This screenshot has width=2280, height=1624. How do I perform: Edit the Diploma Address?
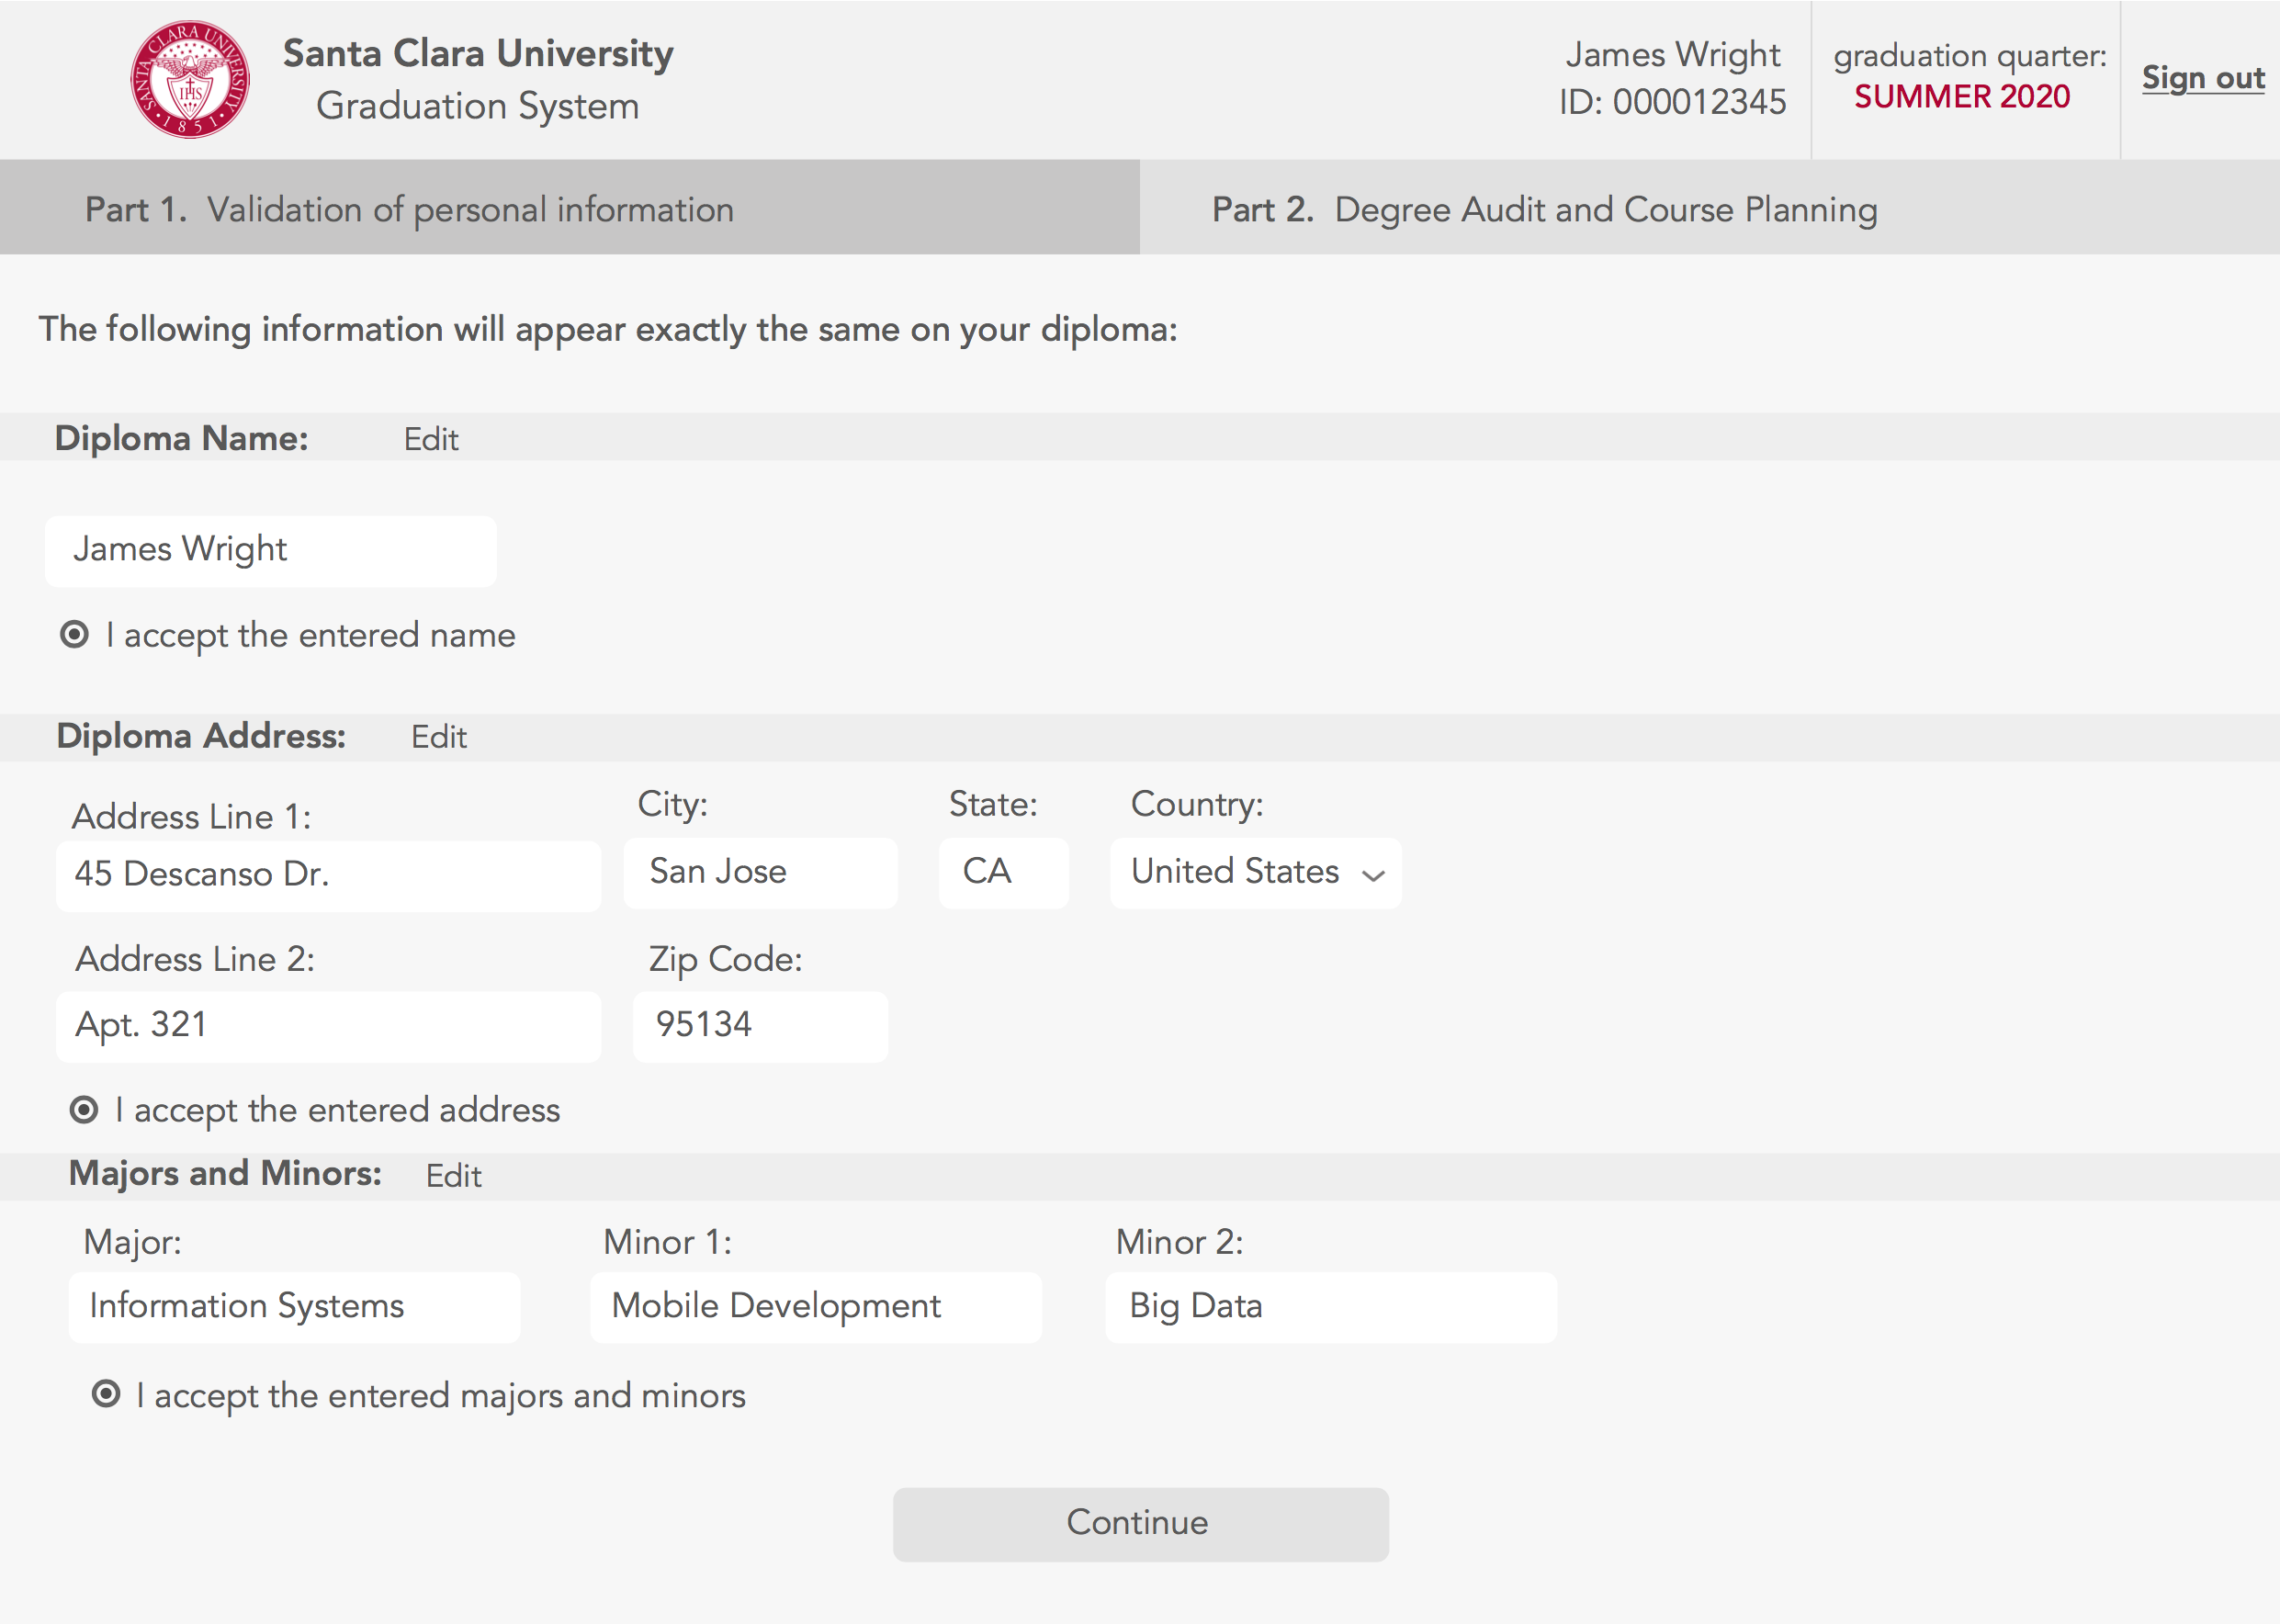(438, 737)
